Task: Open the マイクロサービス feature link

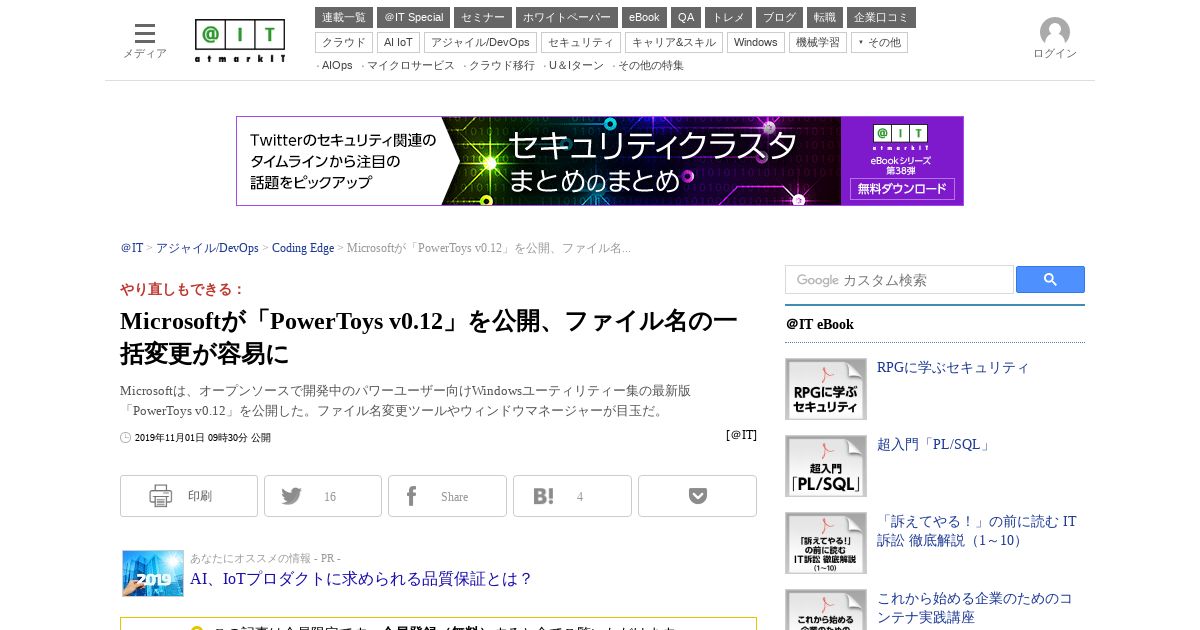Action: pyautogui.click(x=410, y=65)
